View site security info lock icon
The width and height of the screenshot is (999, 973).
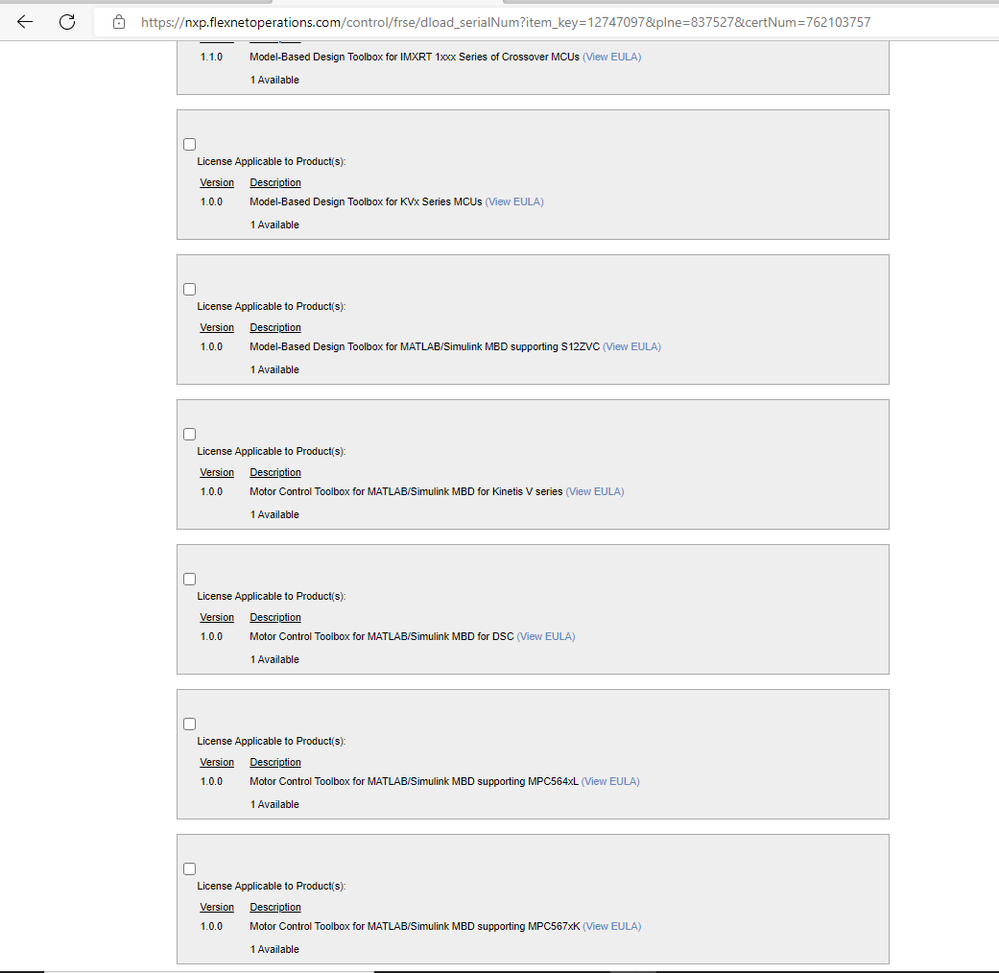click(119, 22)
